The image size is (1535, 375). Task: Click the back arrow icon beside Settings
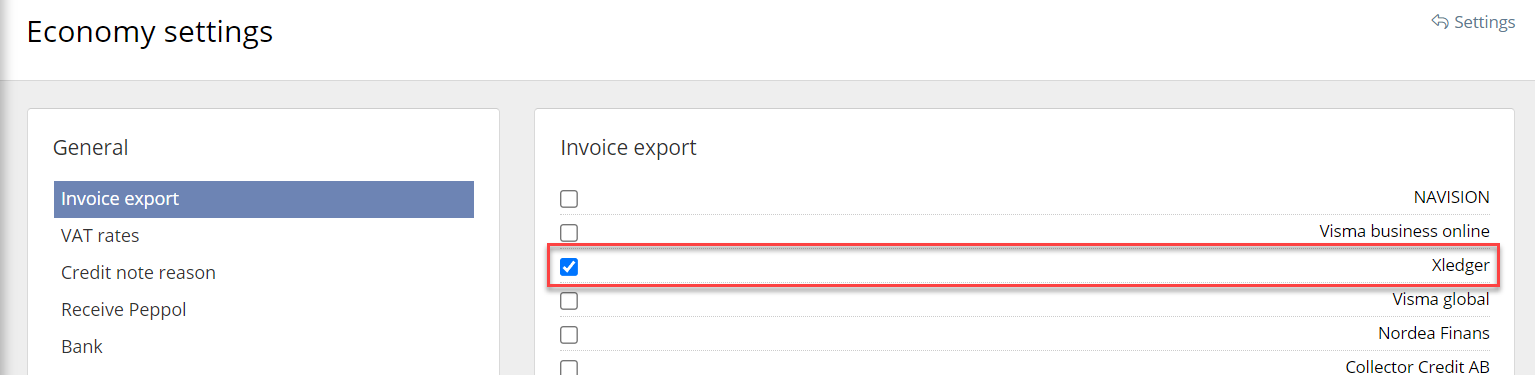(1440, 21)
